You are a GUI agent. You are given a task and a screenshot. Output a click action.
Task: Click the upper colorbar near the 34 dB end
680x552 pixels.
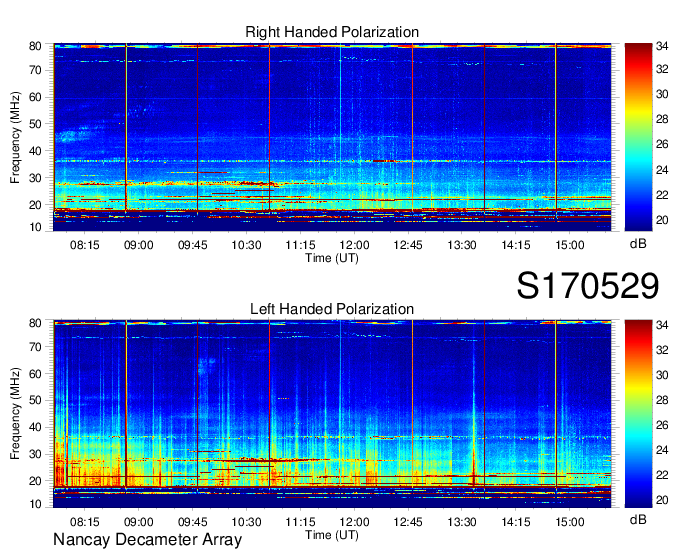click(638, 47)
